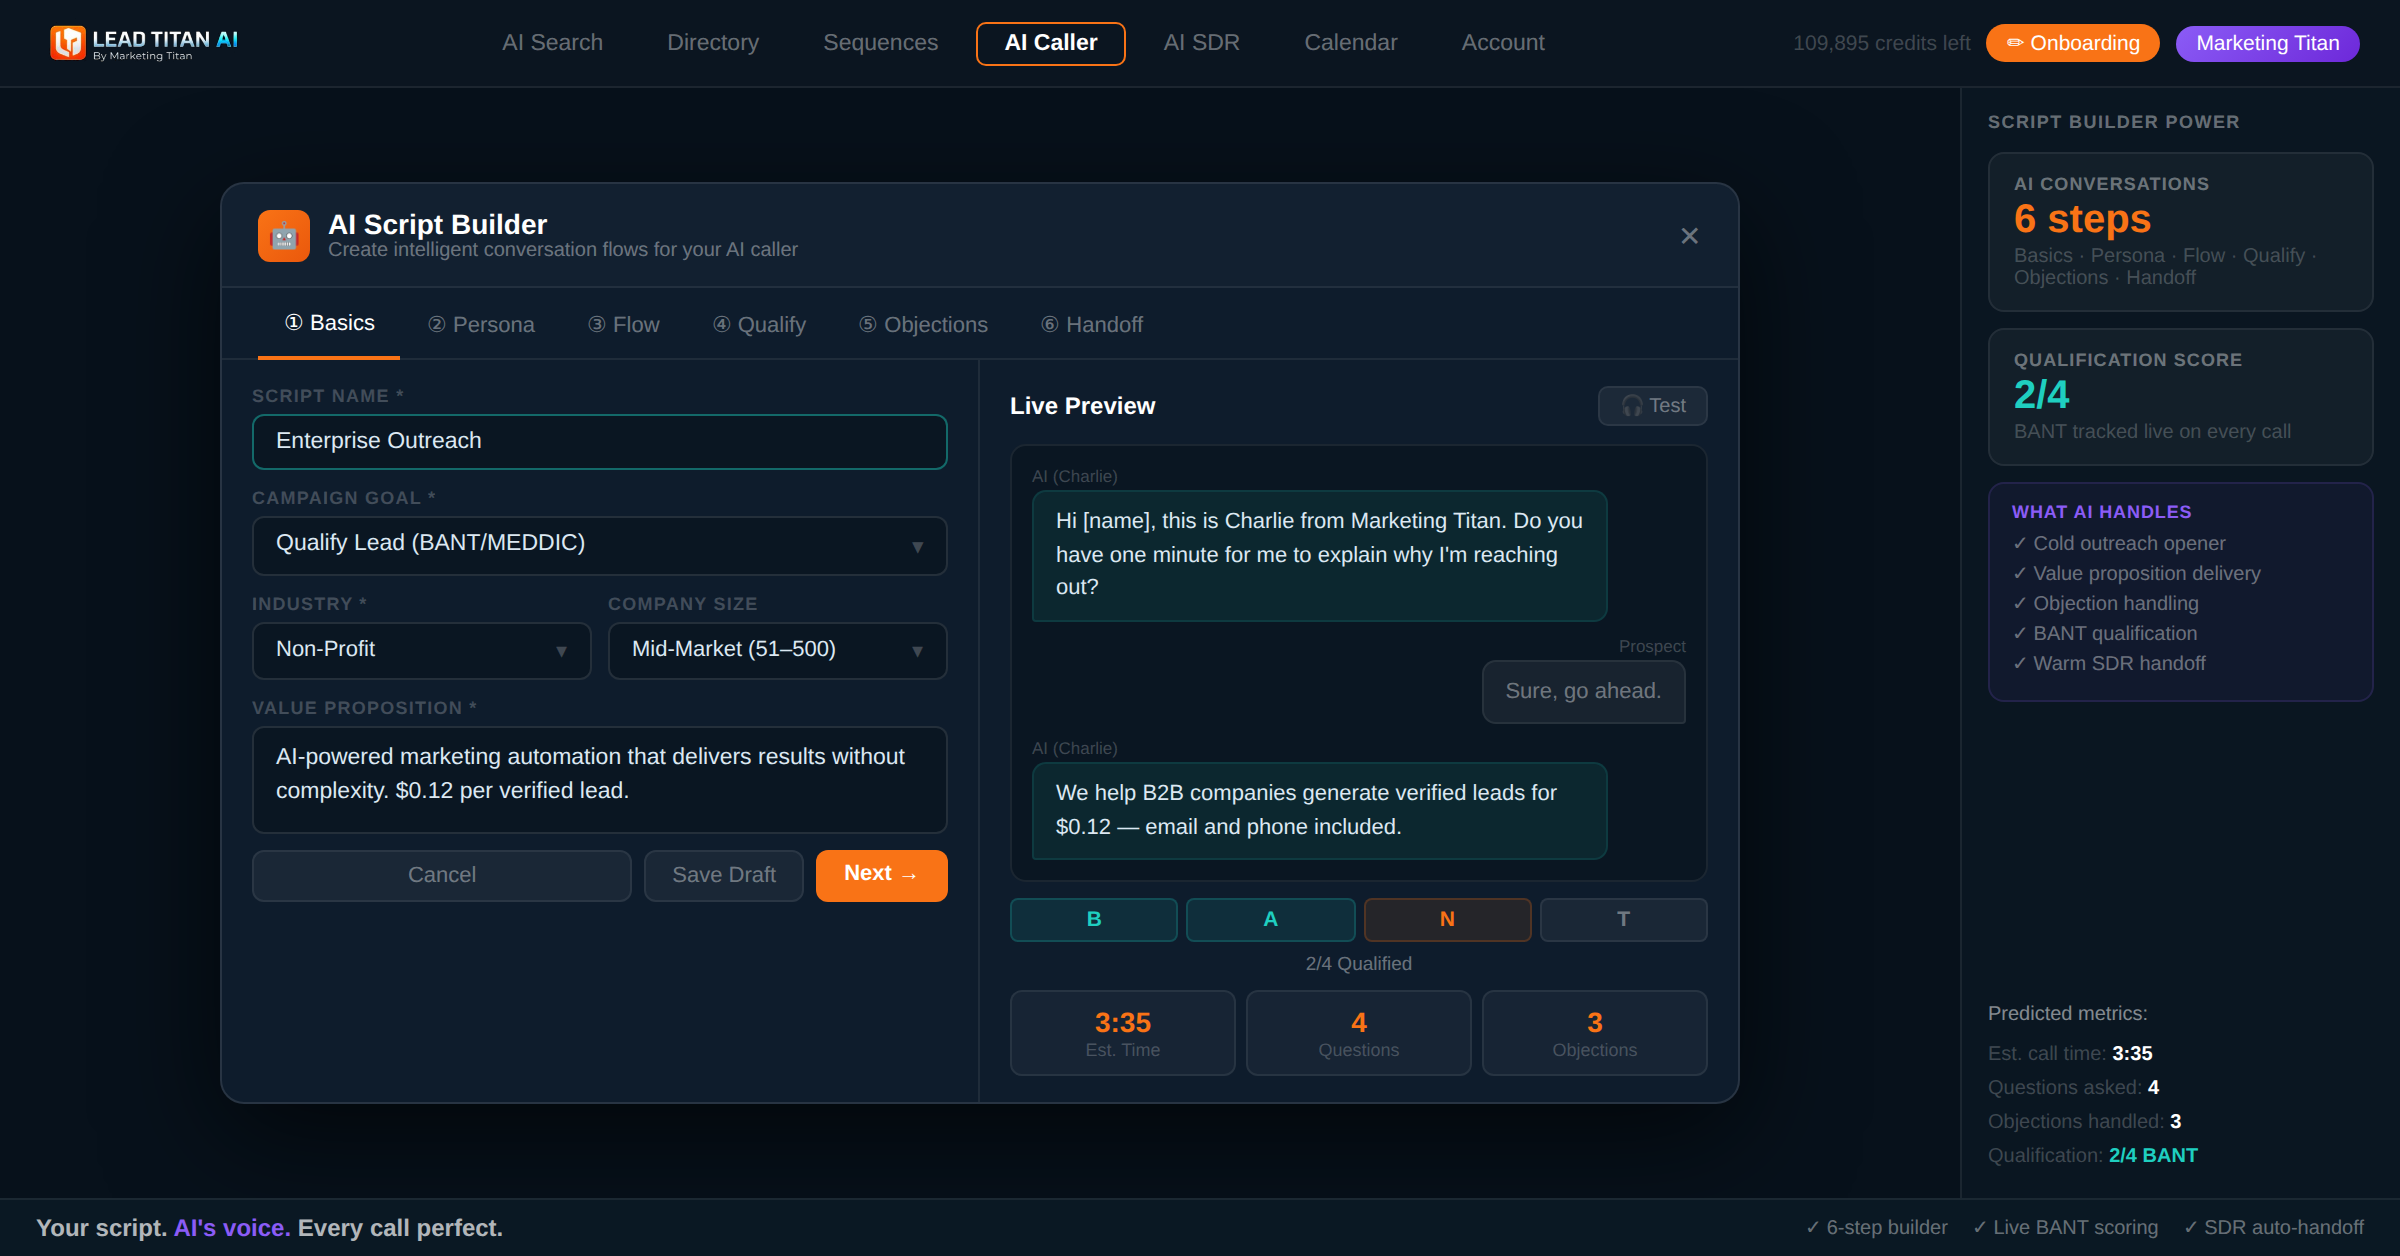Go to AI Search in top navigation
Viewport: 2400px width, 1256px height.
552,43
